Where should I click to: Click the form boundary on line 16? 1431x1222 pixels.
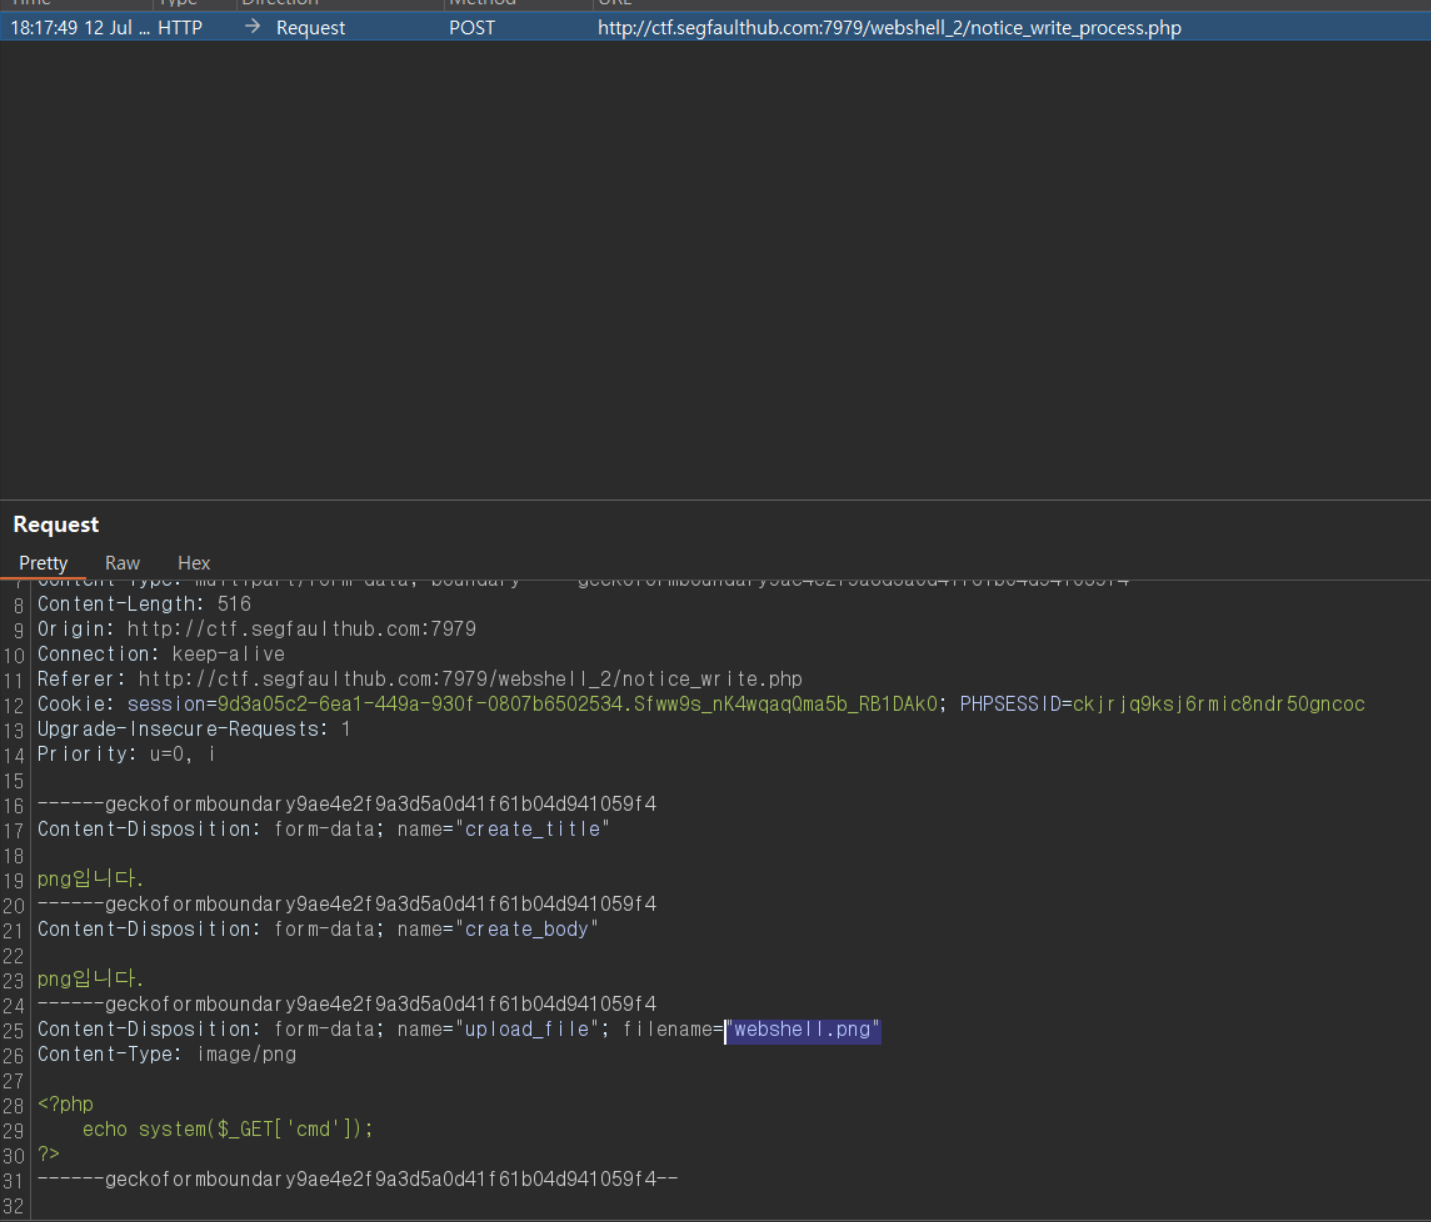coord(347,804)
